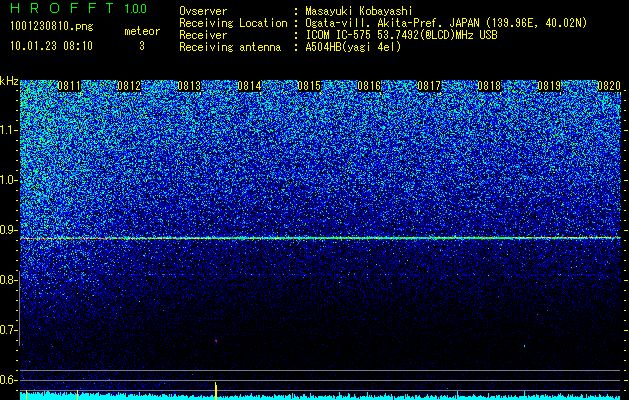The width and height of the screenshot is (629, 400).
Task: Click the green echo dot below 0818
Action: (x=524, y=345)
